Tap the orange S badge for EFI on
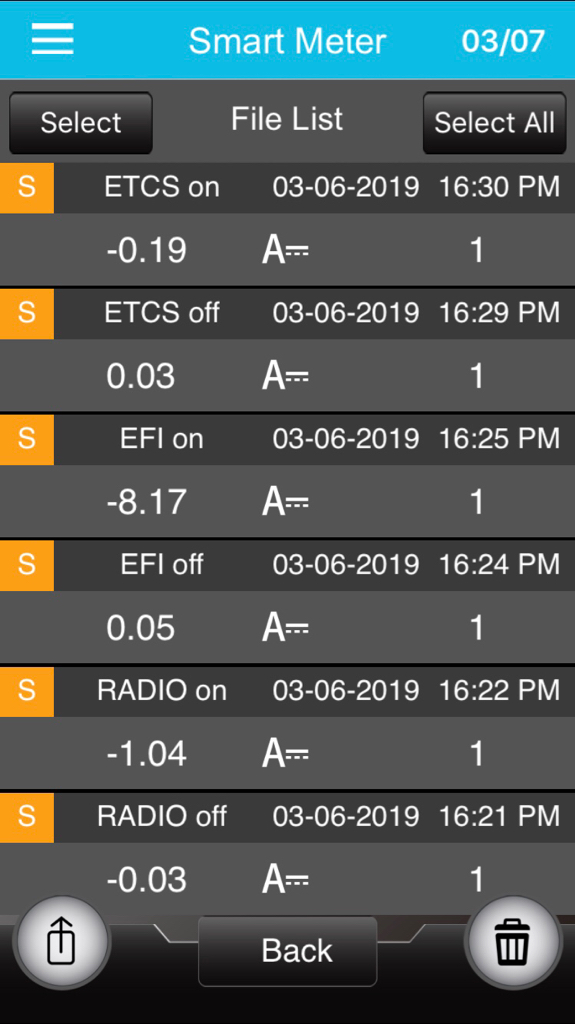This screenshot has height=1024, width=575. pos(27,440)
